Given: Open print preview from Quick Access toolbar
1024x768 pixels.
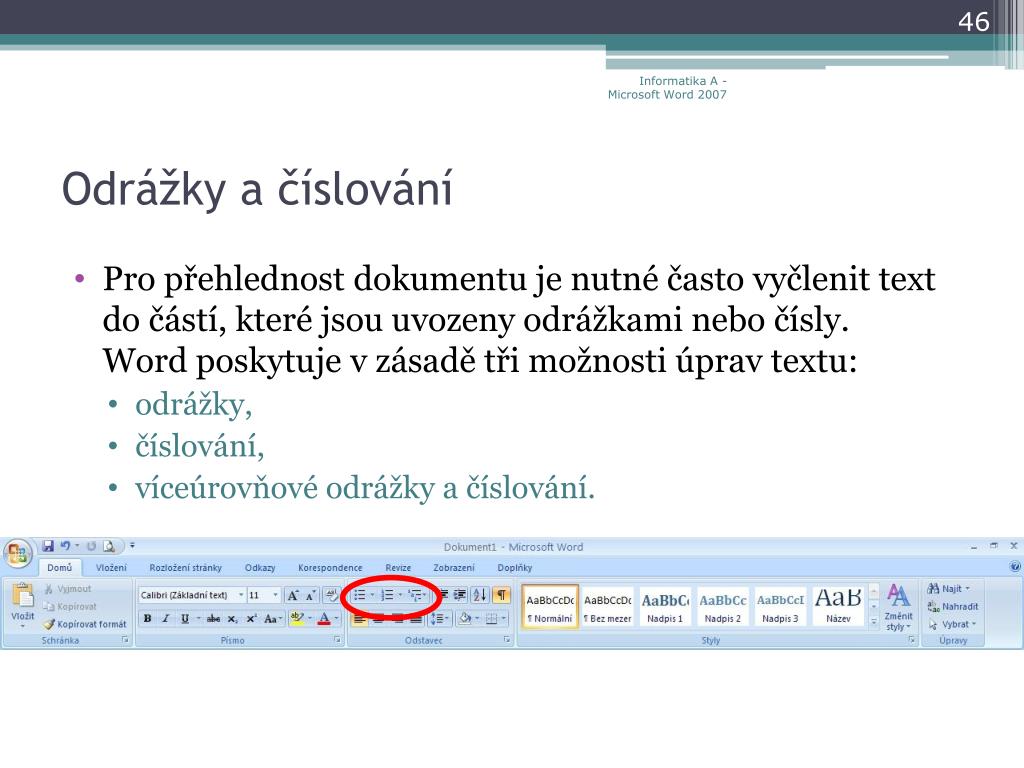Looking at the screenshot, I should coord(109,546).
